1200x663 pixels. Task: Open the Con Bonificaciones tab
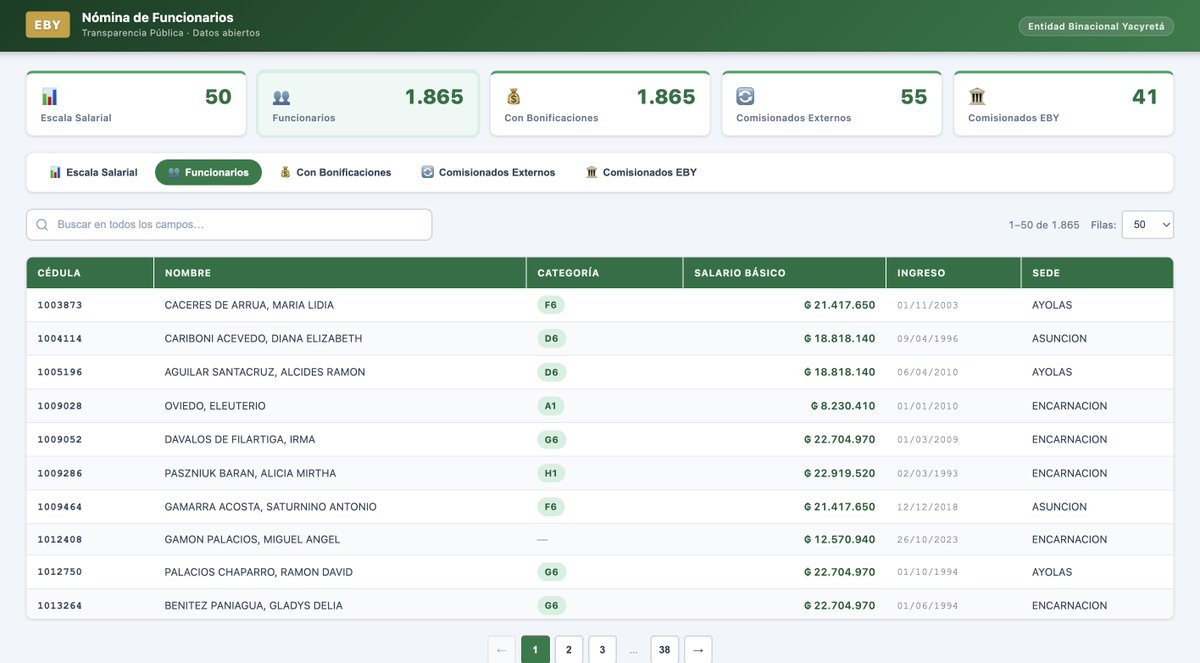[335, 172]
